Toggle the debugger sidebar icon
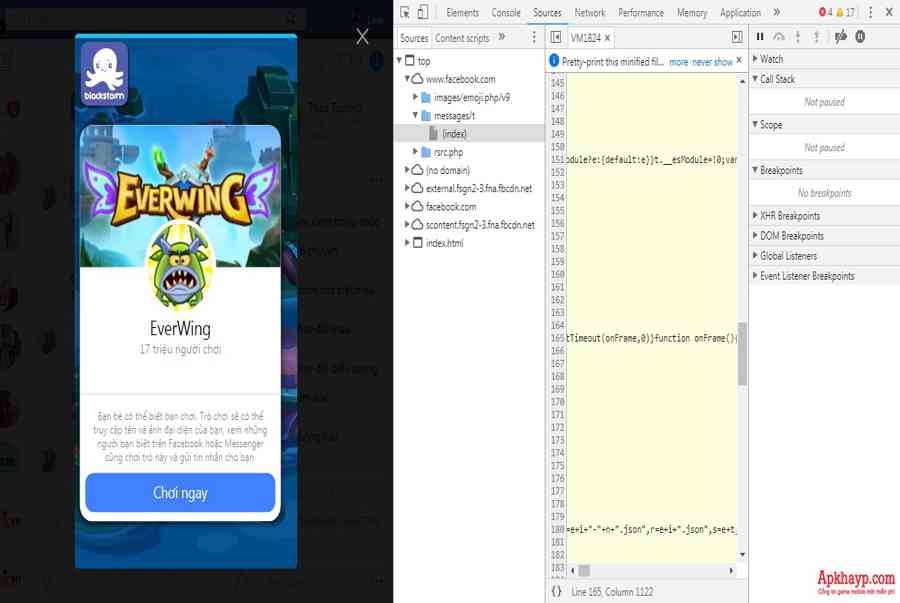 737,37
